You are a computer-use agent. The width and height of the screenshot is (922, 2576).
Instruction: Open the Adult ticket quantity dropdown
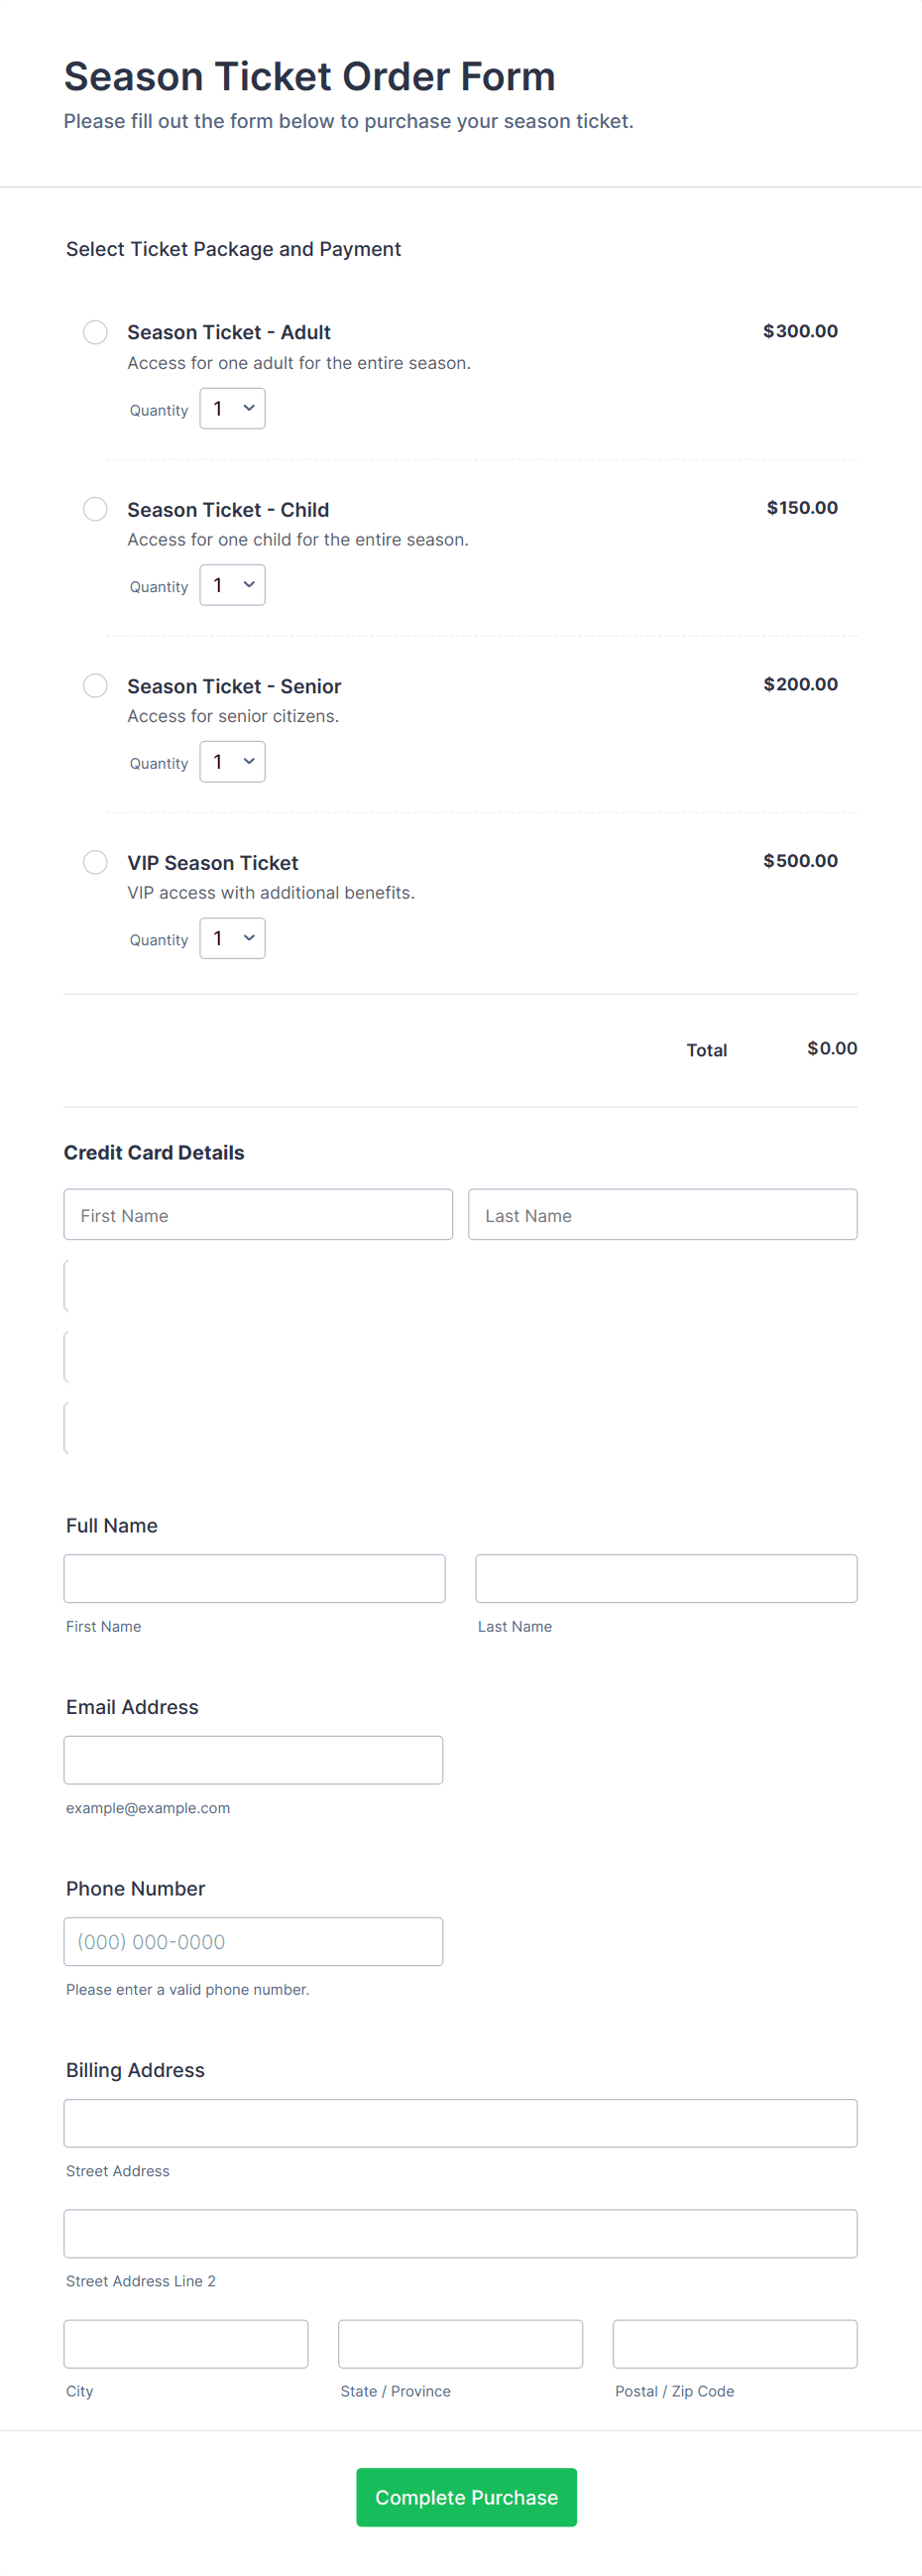tap(231, 408)
